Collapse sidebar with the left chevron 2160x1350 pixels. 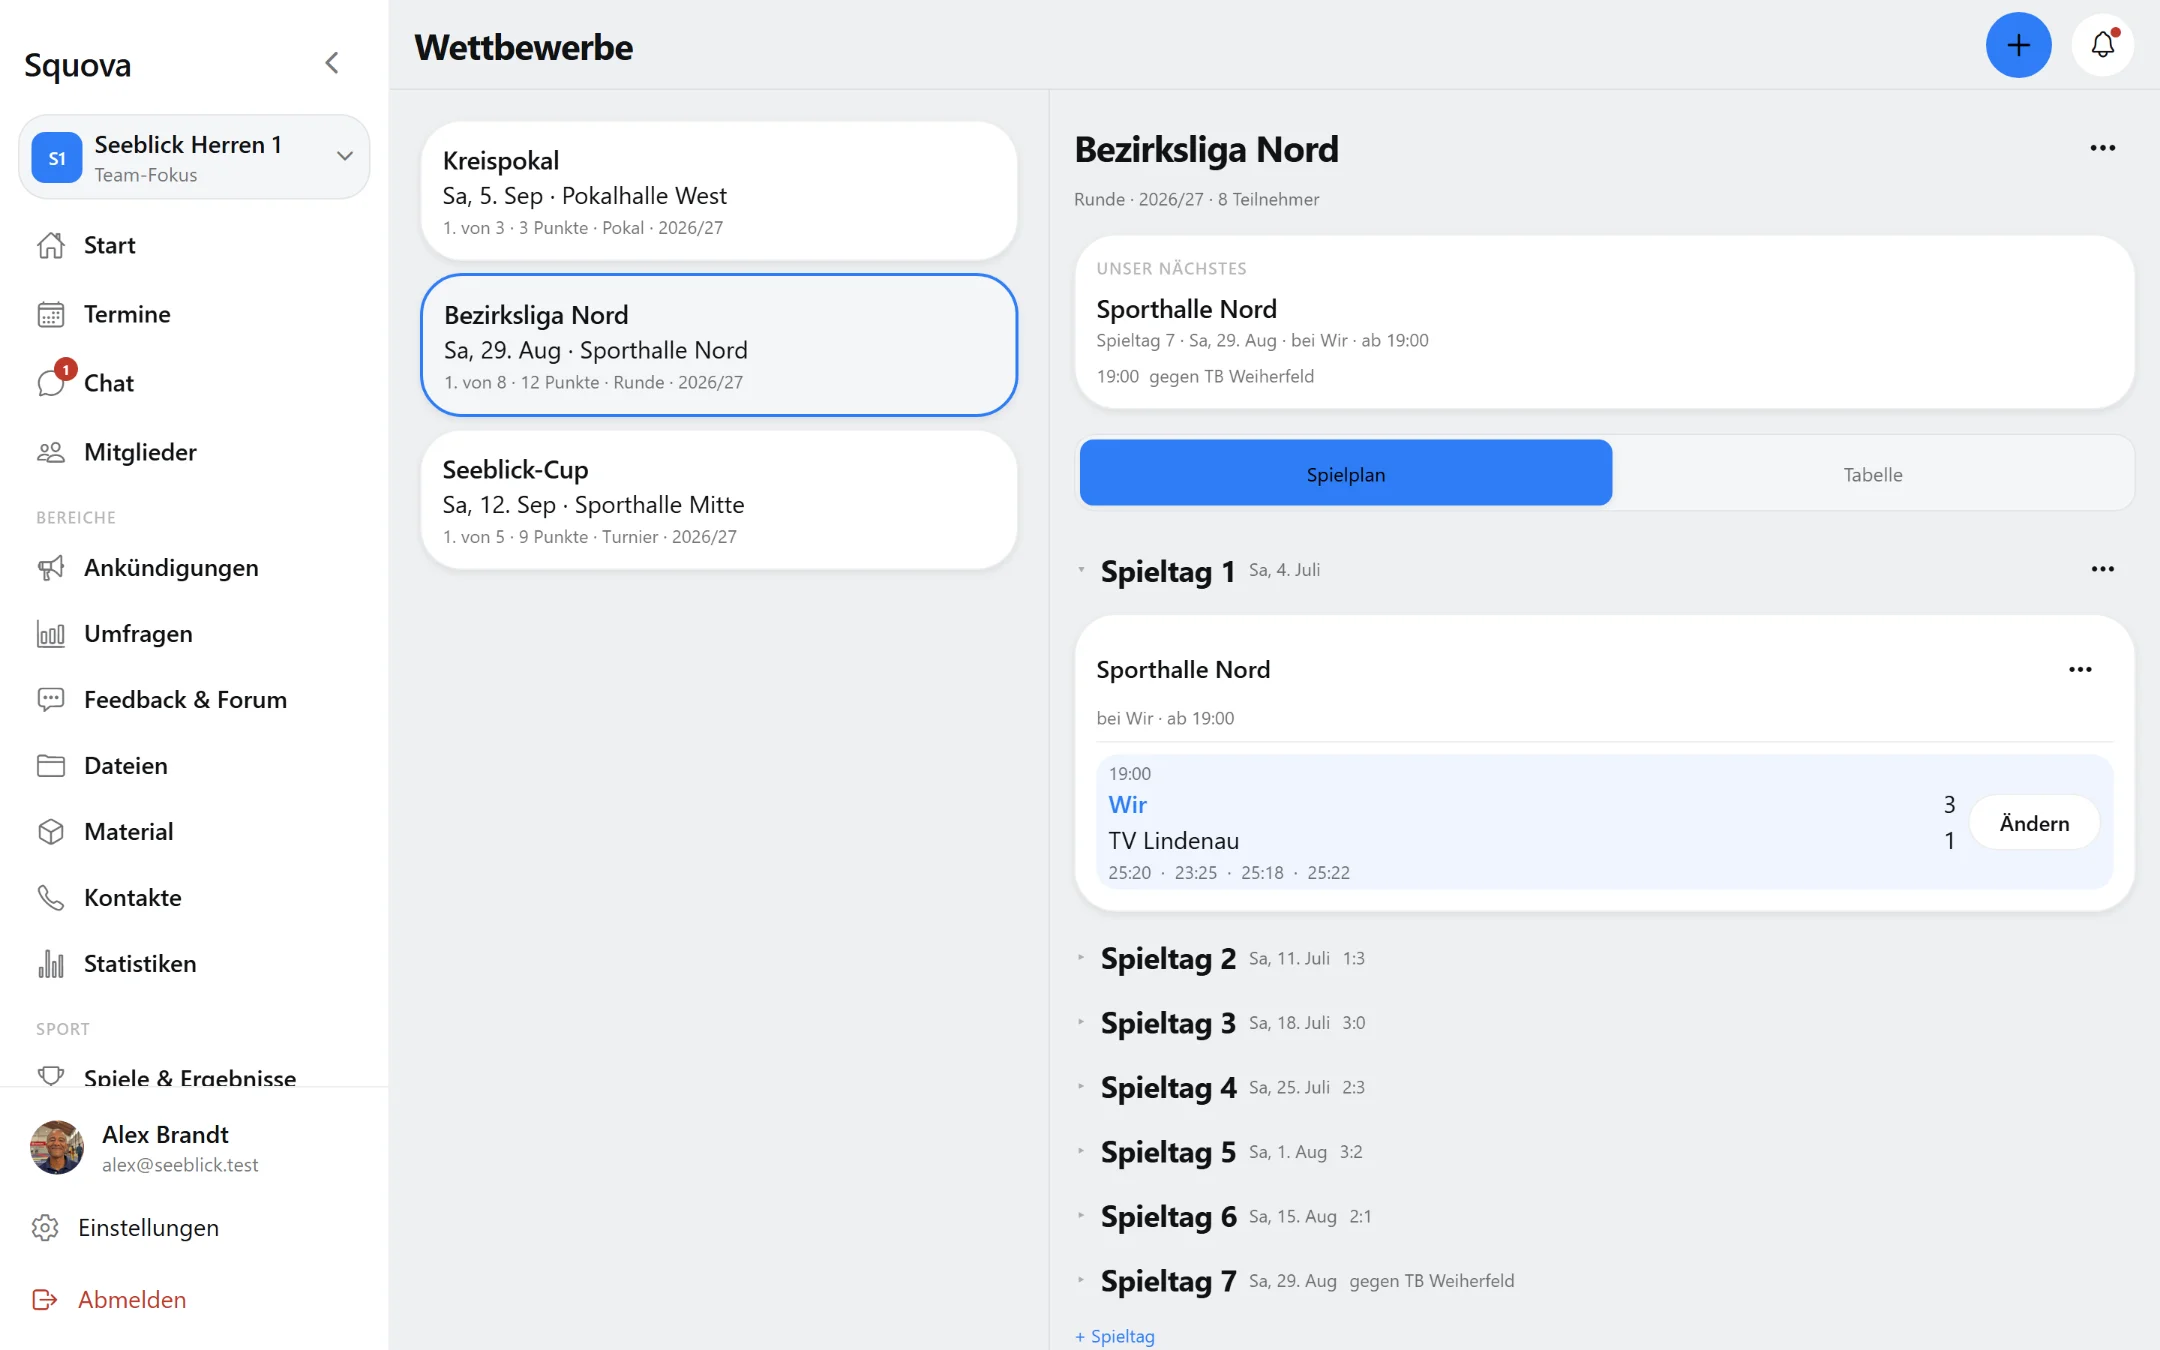[x=332, y=63]
